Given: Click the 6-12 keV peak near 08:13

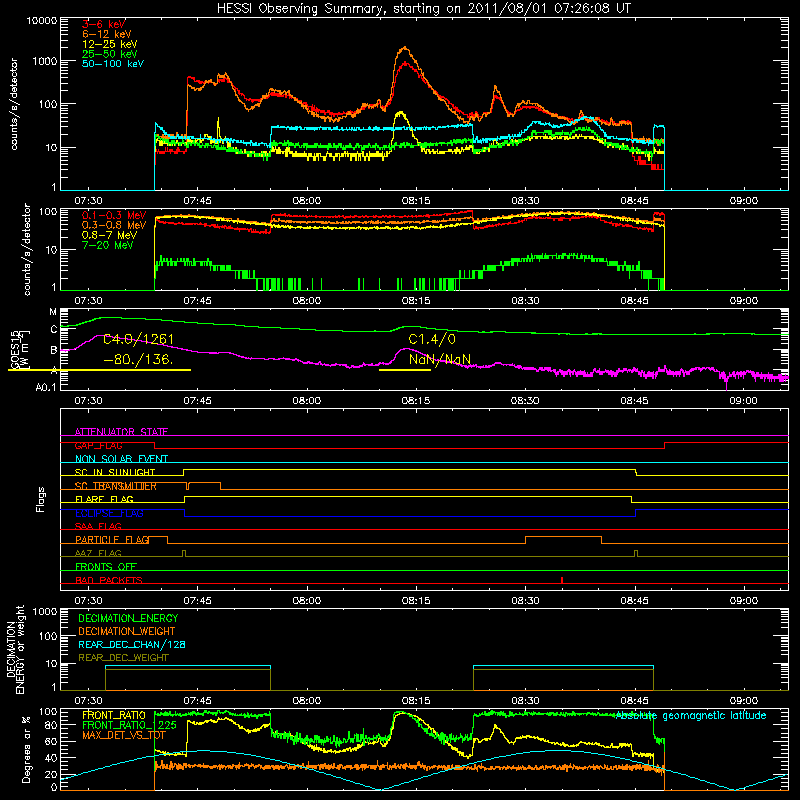Looking at the screenshot, I should (405, 48).
